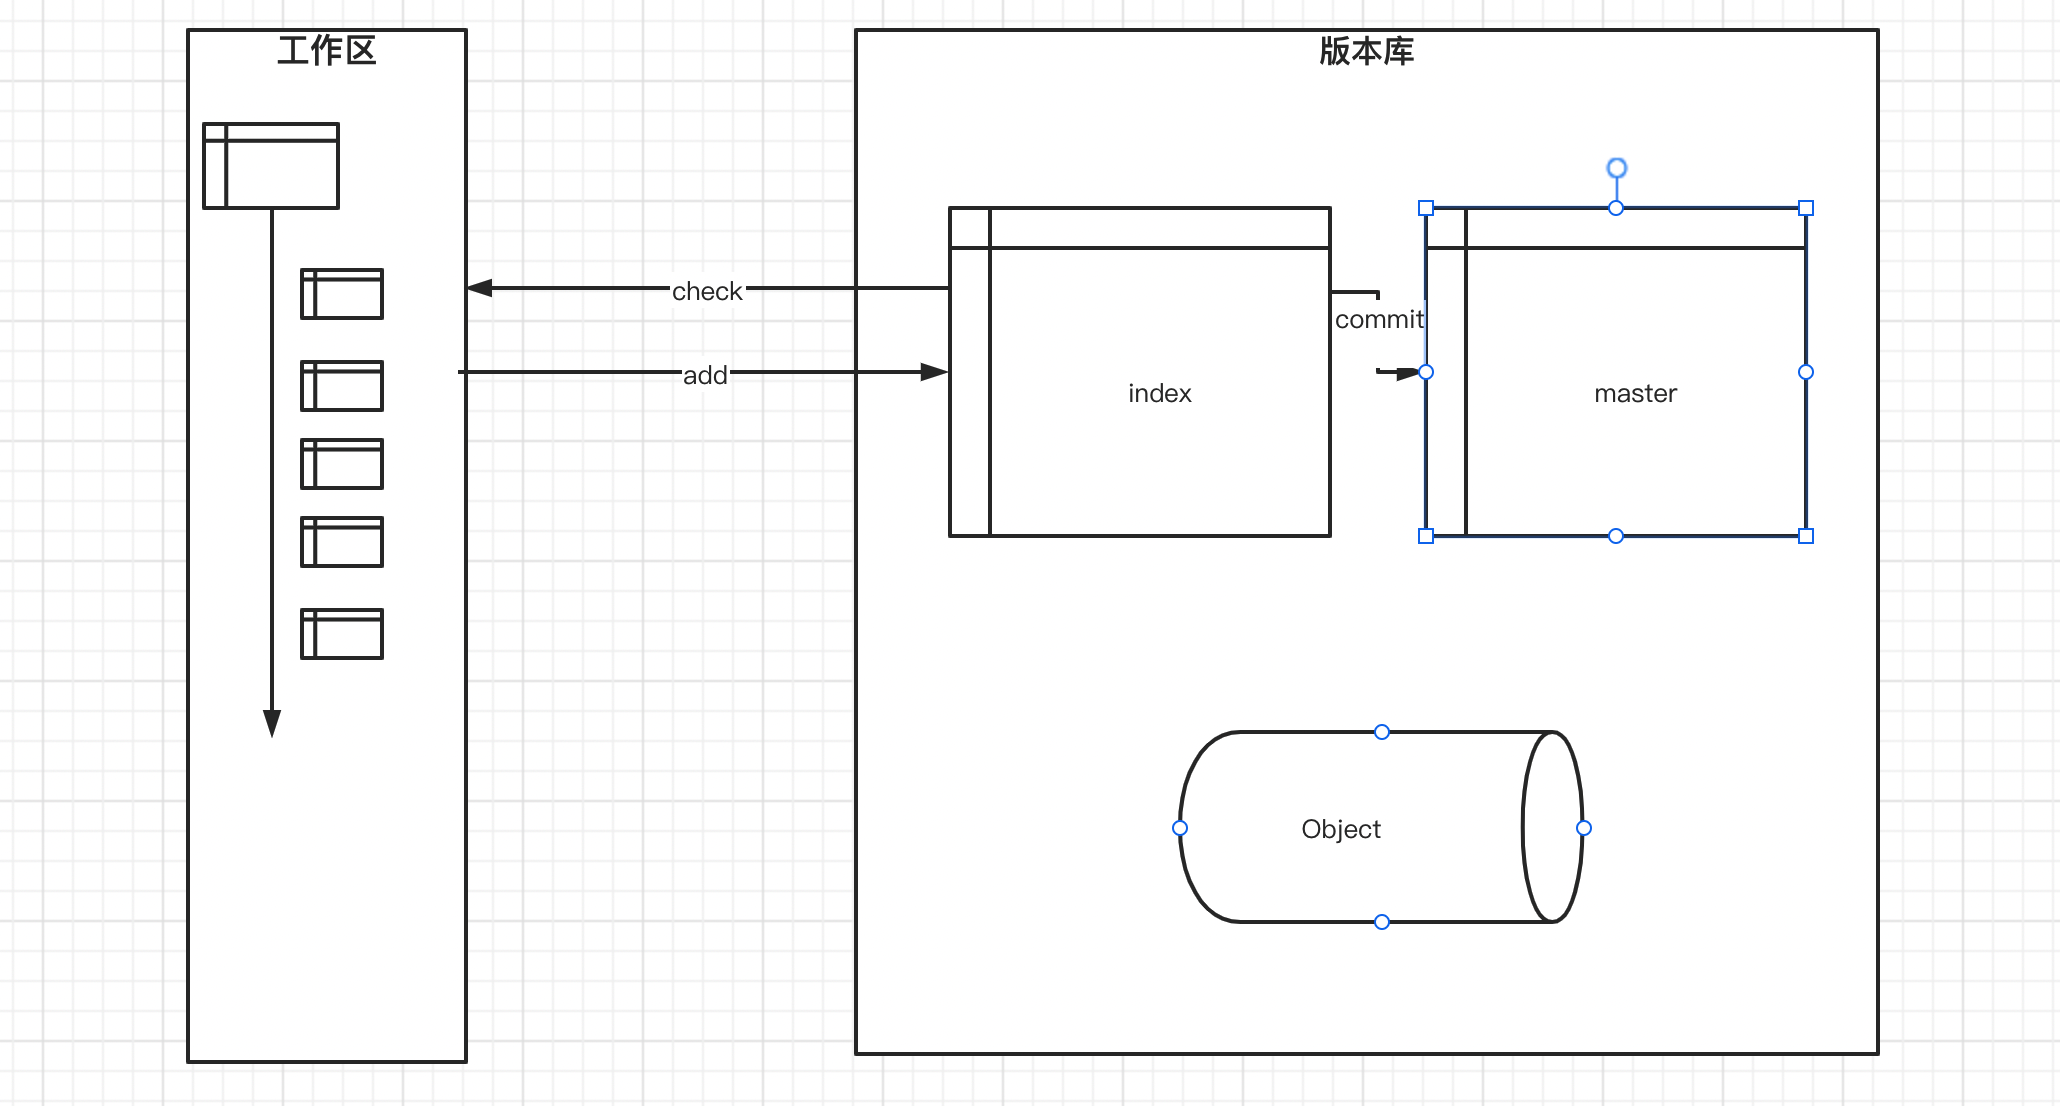Image resolution: width=2060 pixels, height=1106 pixels.
Task: Click the check arrow's left arrowhead
Action: point(480,288)
